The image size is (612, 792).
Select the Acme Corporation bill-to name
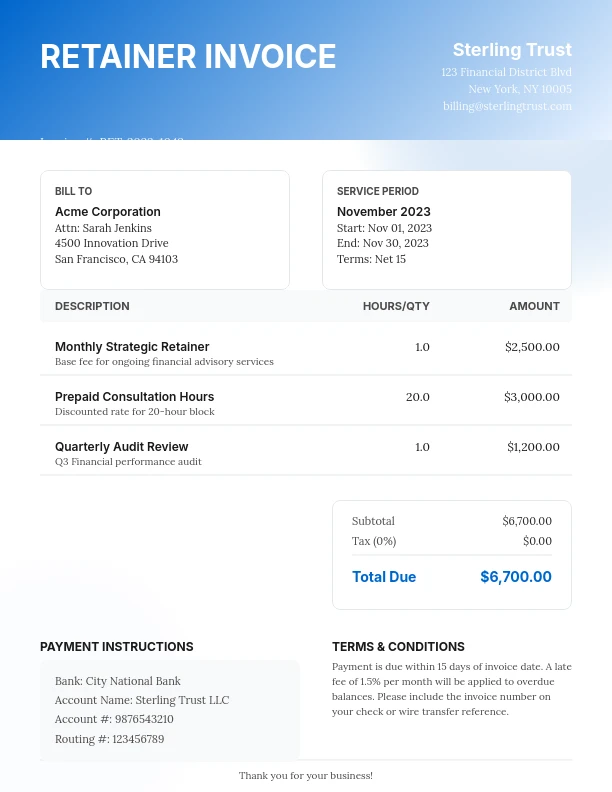(108, 212)
